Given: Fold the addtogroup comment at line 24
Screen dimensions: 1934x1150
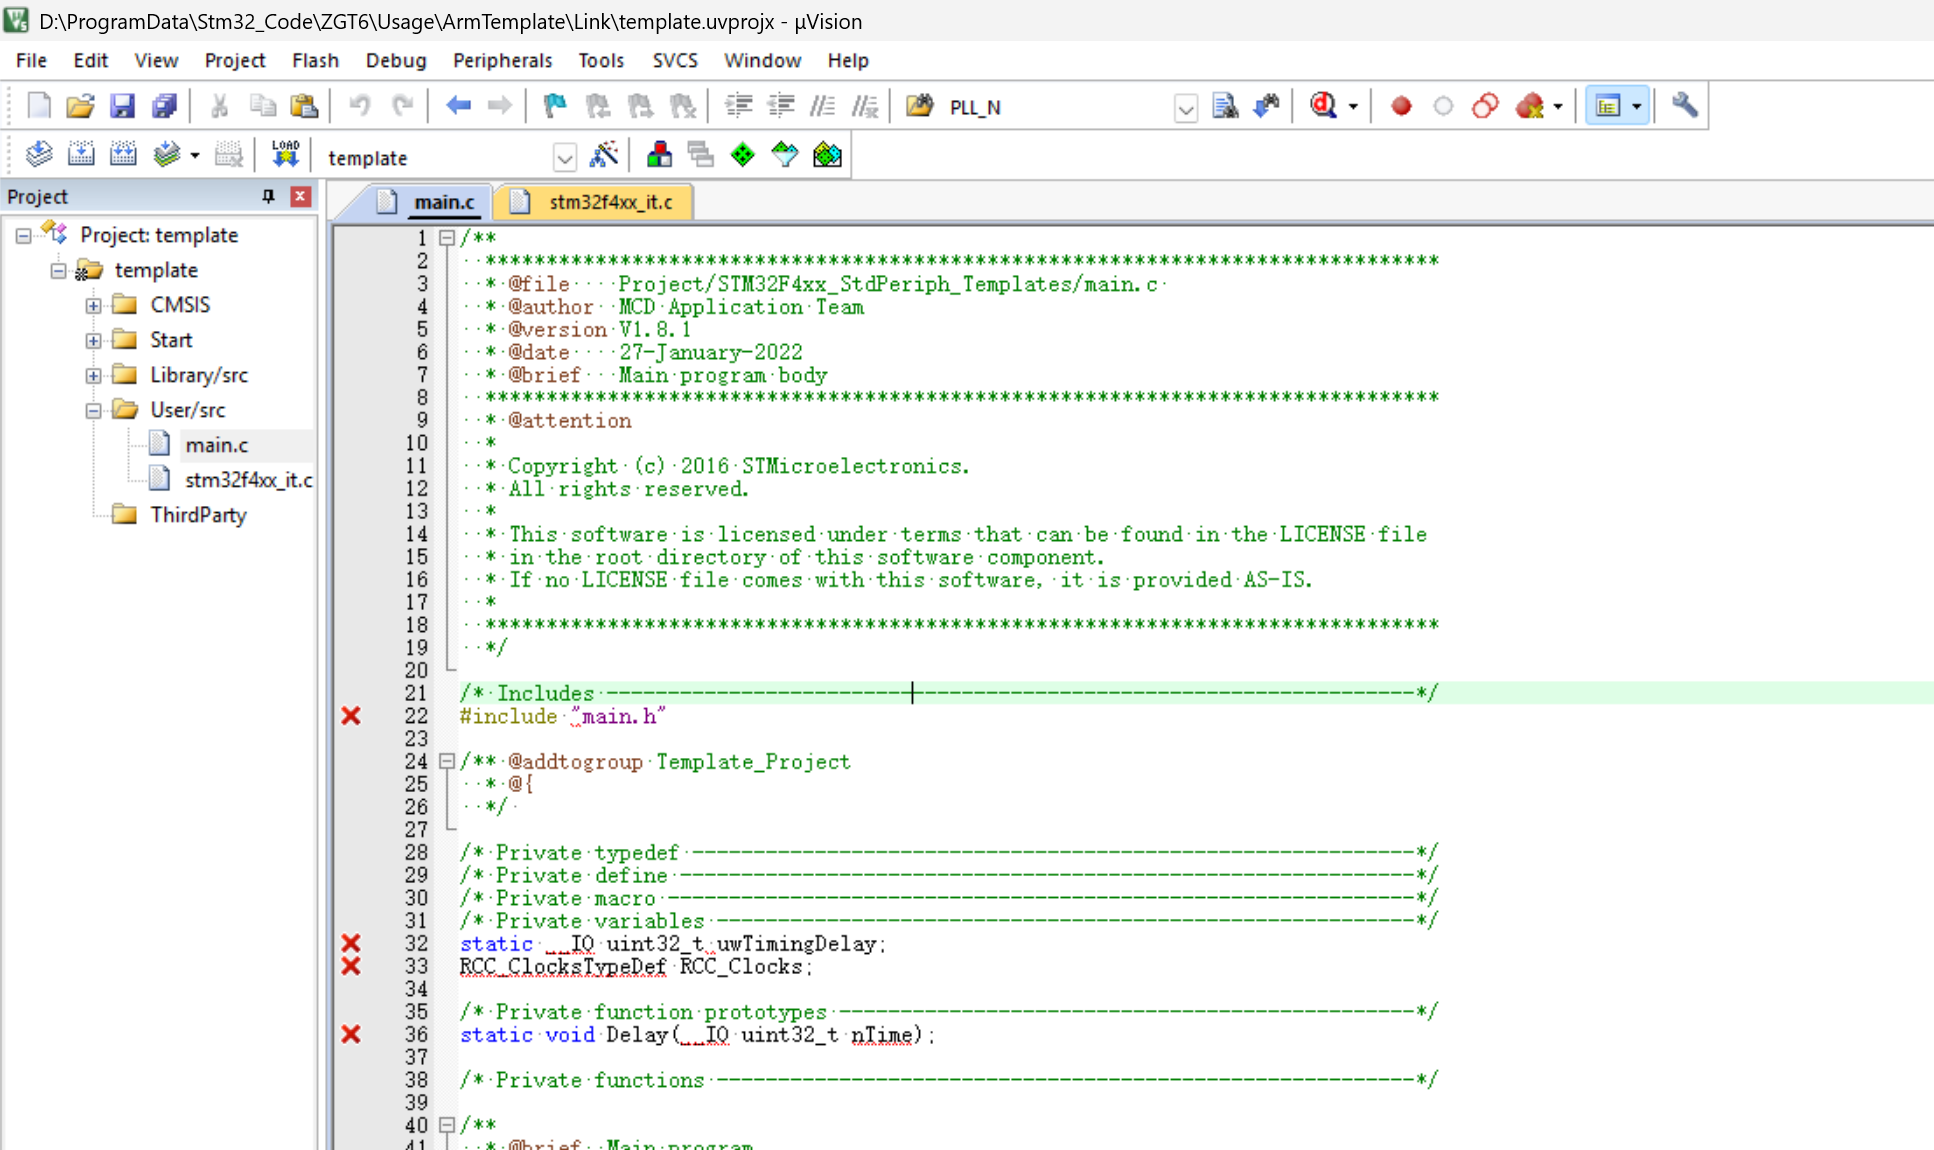Looking at the screenshot, I should point(447,762).
